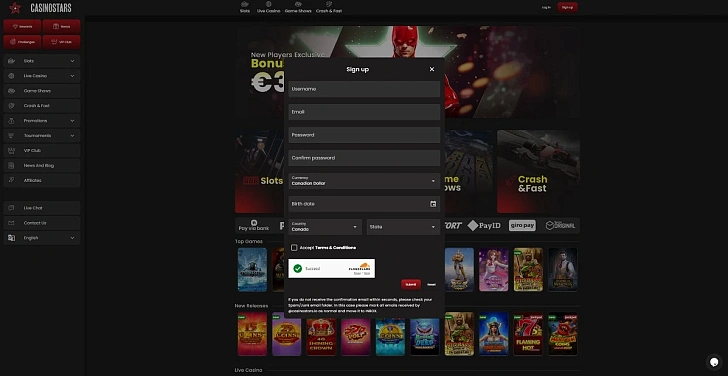Open the News And Blog item
This screenshot has width=728, height=376.
pyautogui.click(x=42, y=165)
